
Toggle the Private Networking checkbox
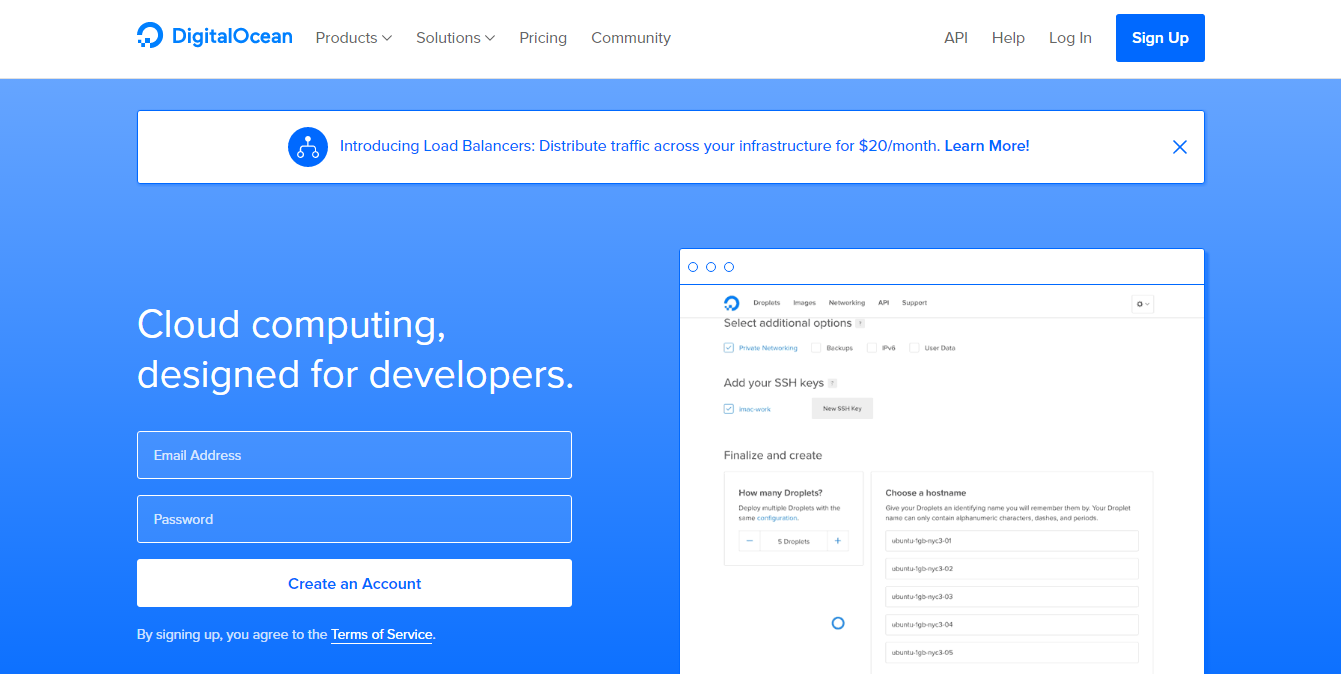(x=729, y=348)
